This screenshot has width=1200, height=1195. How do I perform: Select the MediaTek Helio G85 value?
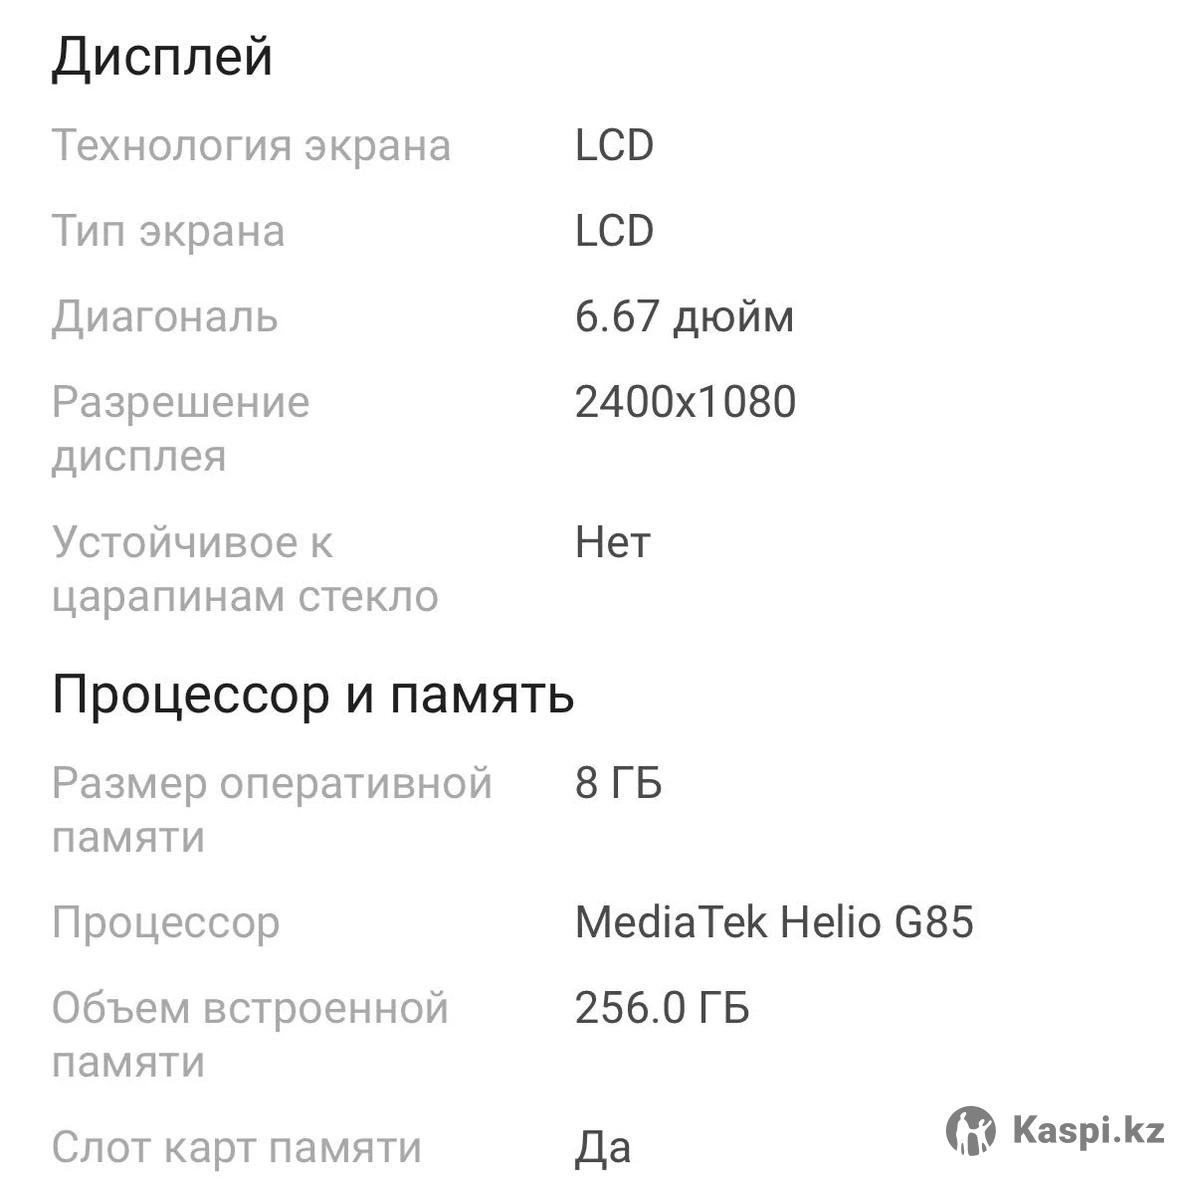pyautogui.click(x=774, y=922)
